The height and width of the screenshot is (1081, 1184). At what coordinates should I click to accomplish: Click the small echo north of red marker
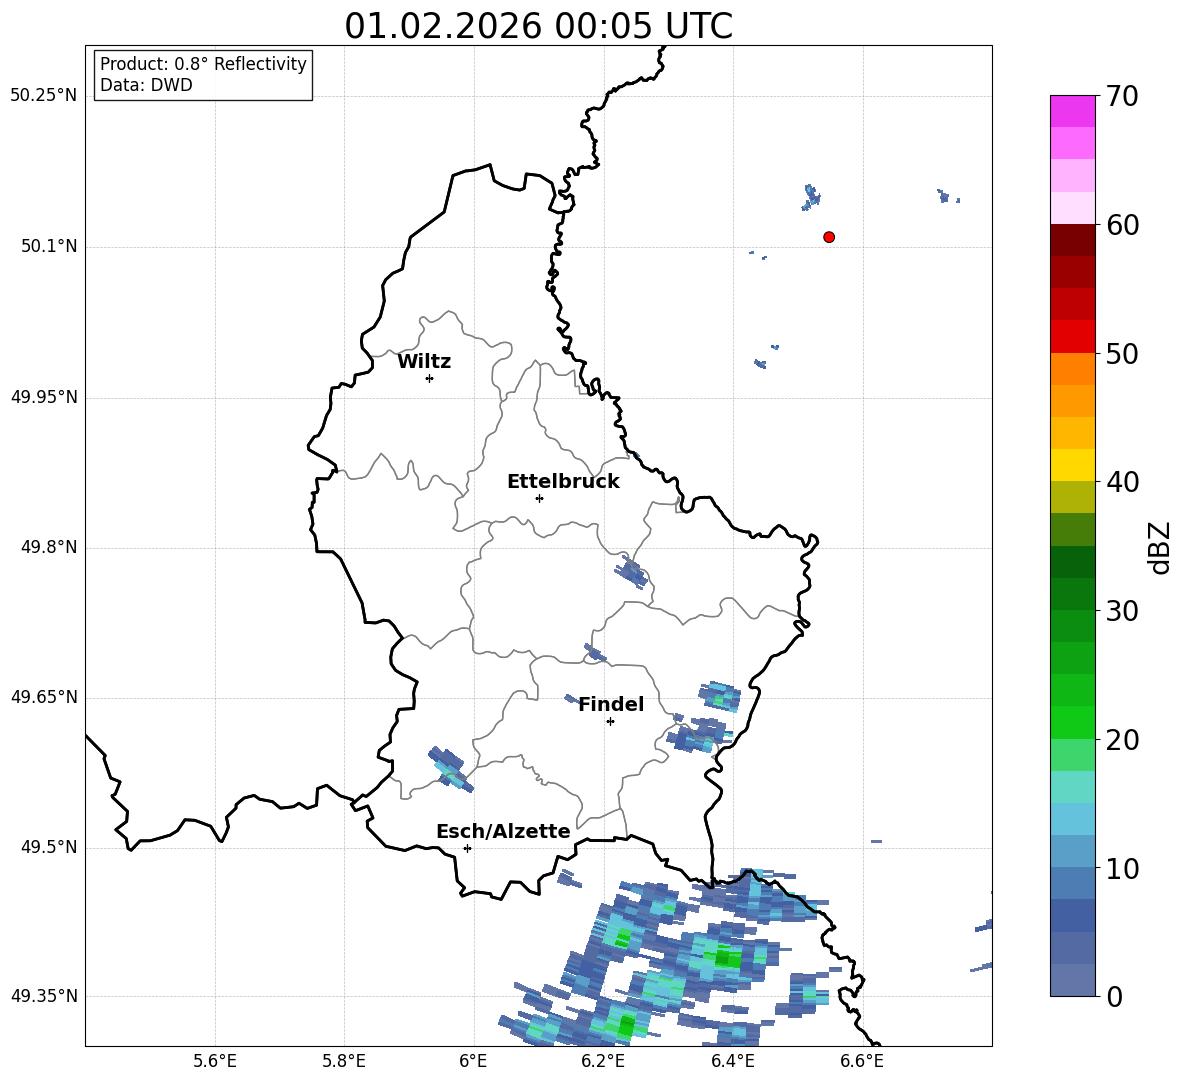click(x=811, y=197)
